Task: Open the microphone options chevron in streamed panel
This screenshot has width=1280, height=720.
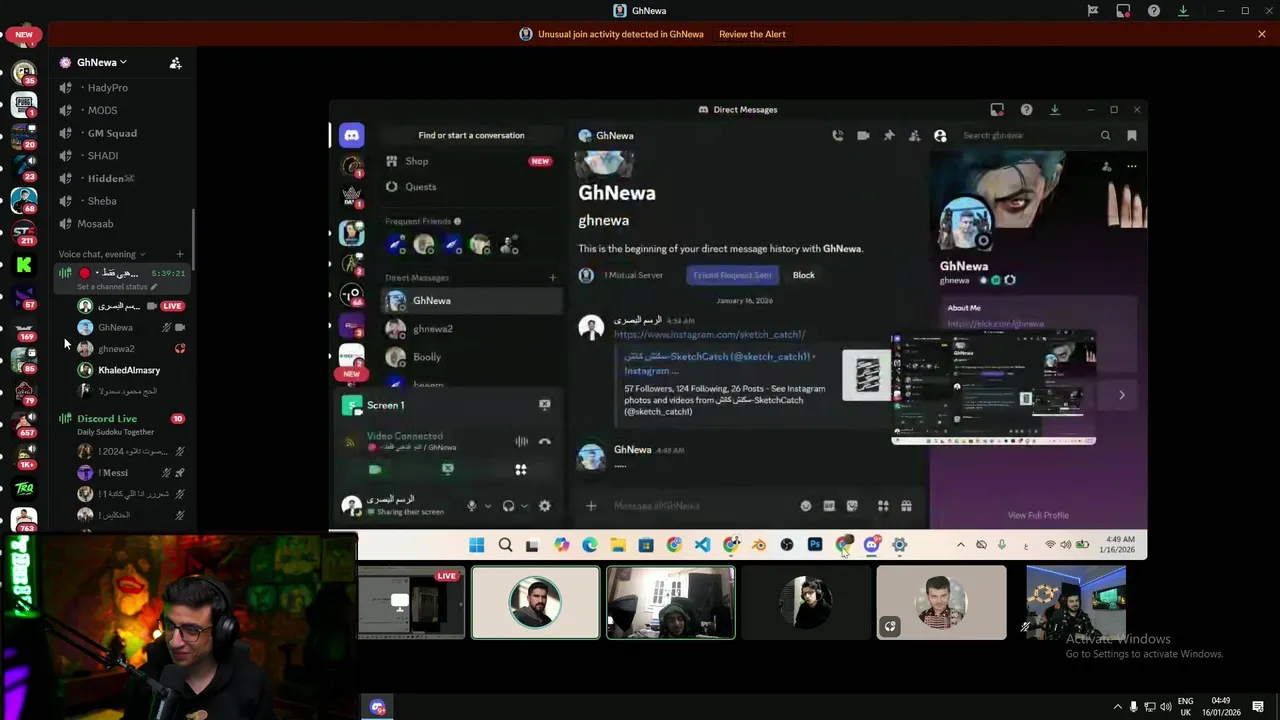Action: [x=488, y=506]
